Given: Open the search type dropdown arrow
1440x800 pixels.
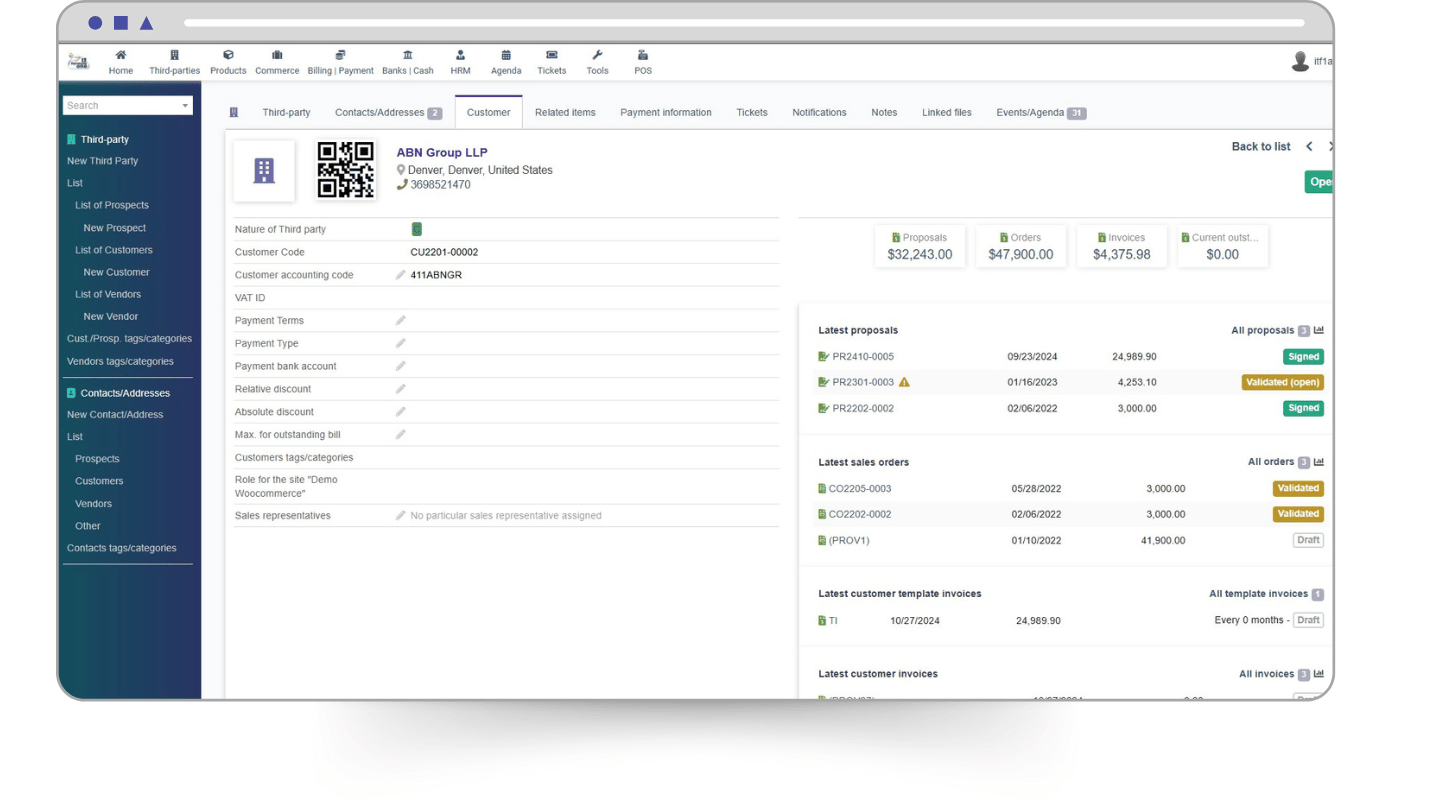Looking at the screenshot, I should coord(185,106).
